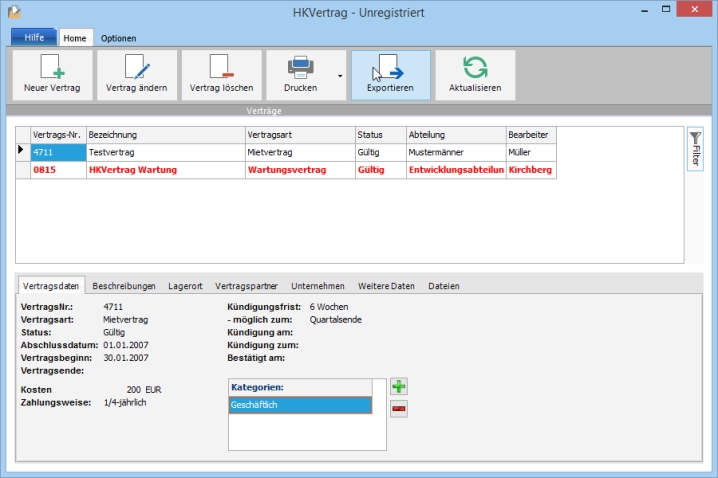This screenshot has width=718, height=478.
Task: Switch to the Optionen ribbon tab
Action: click(x=118, y=38)
